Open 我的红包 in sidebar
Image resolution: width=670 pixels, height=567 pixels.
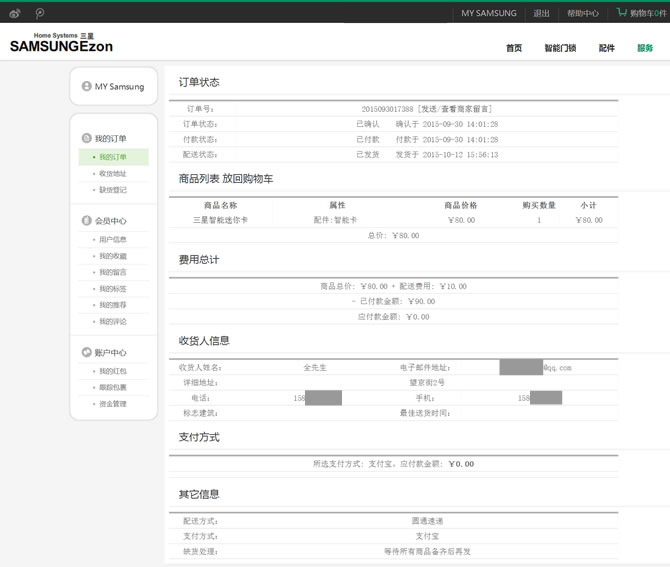(x=113, y=371)
